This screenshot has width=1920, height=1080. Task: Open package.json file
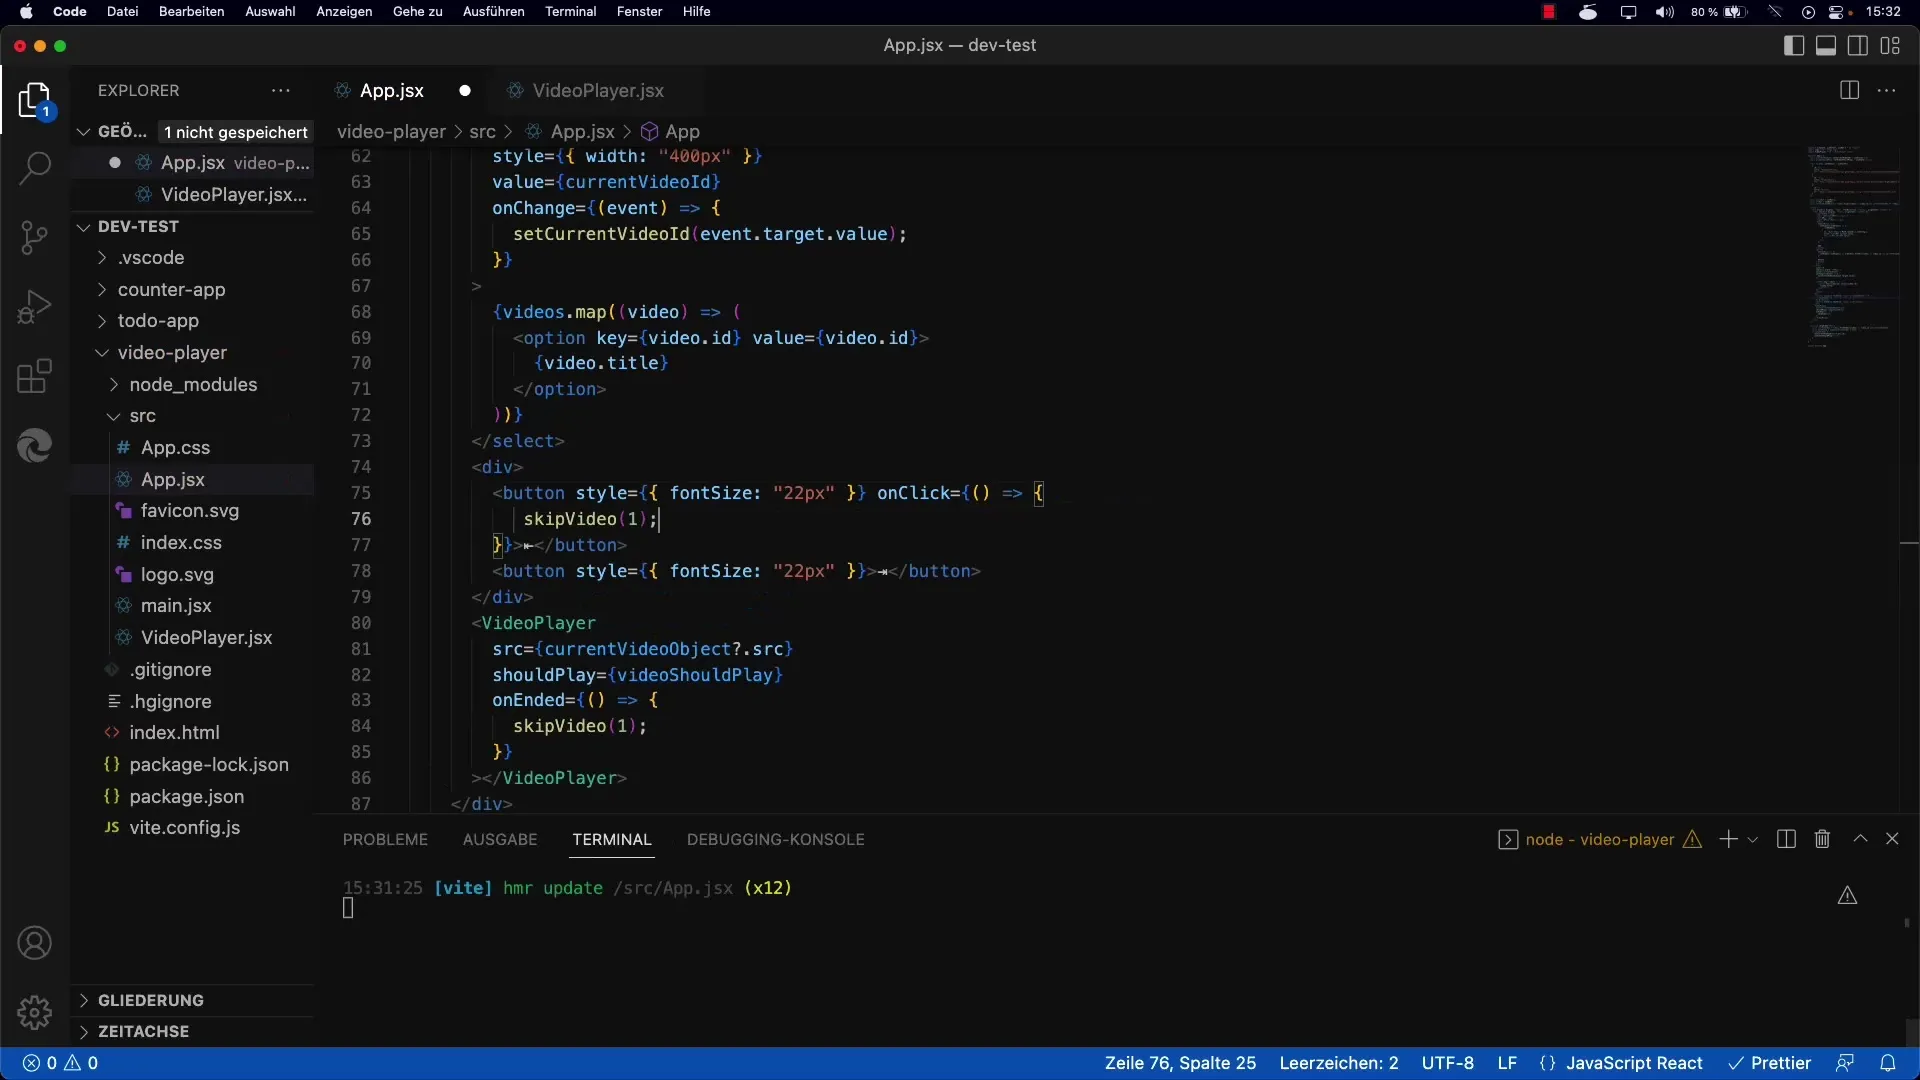tap(186, 797)
